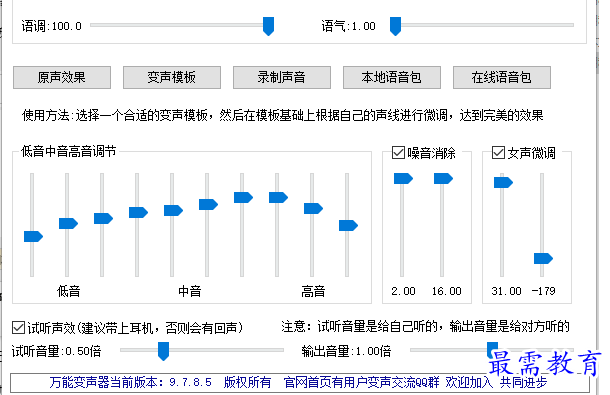Click the version 9.7.8.5 status text
This screenshot has height=395, width=610.
pos(130,383)
